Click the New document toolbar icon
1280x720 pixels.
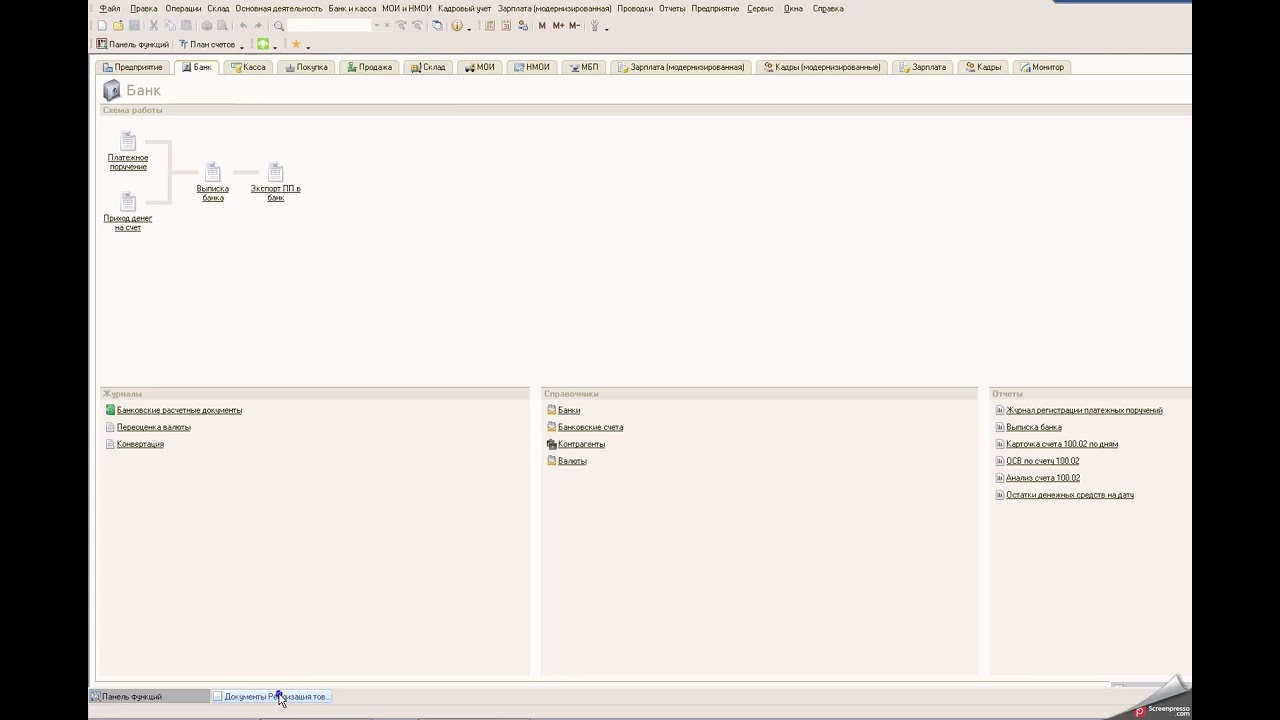click(101, 25)
